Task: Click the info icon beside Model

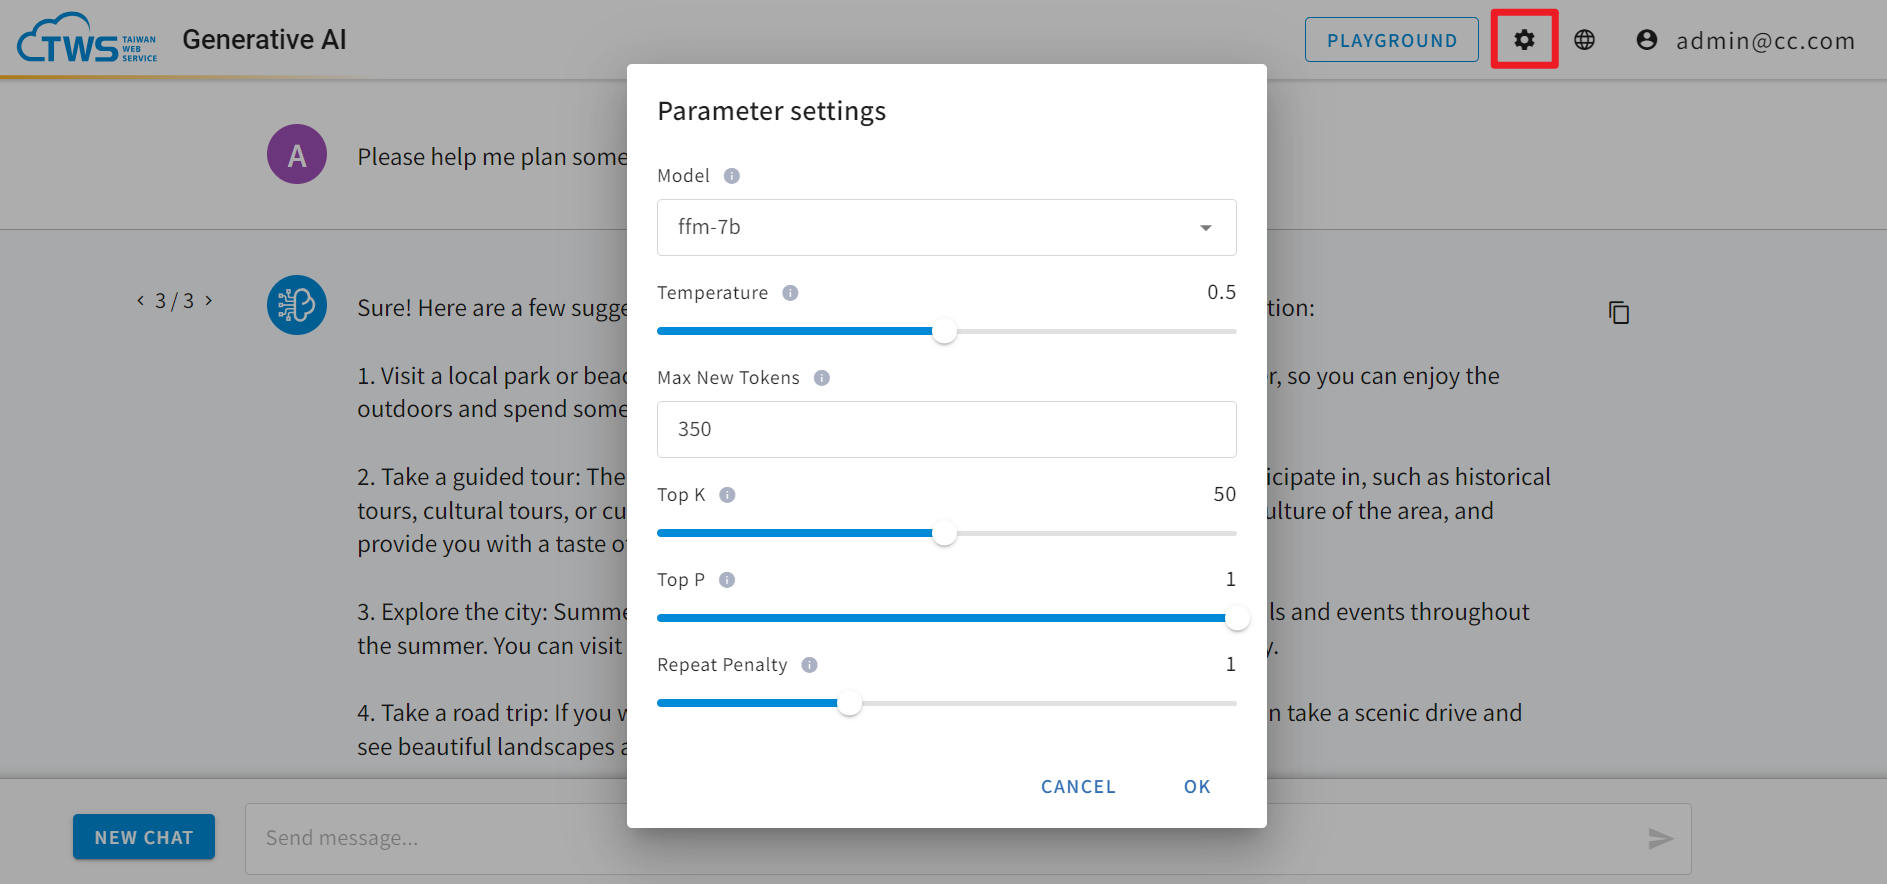Action: 732,176
